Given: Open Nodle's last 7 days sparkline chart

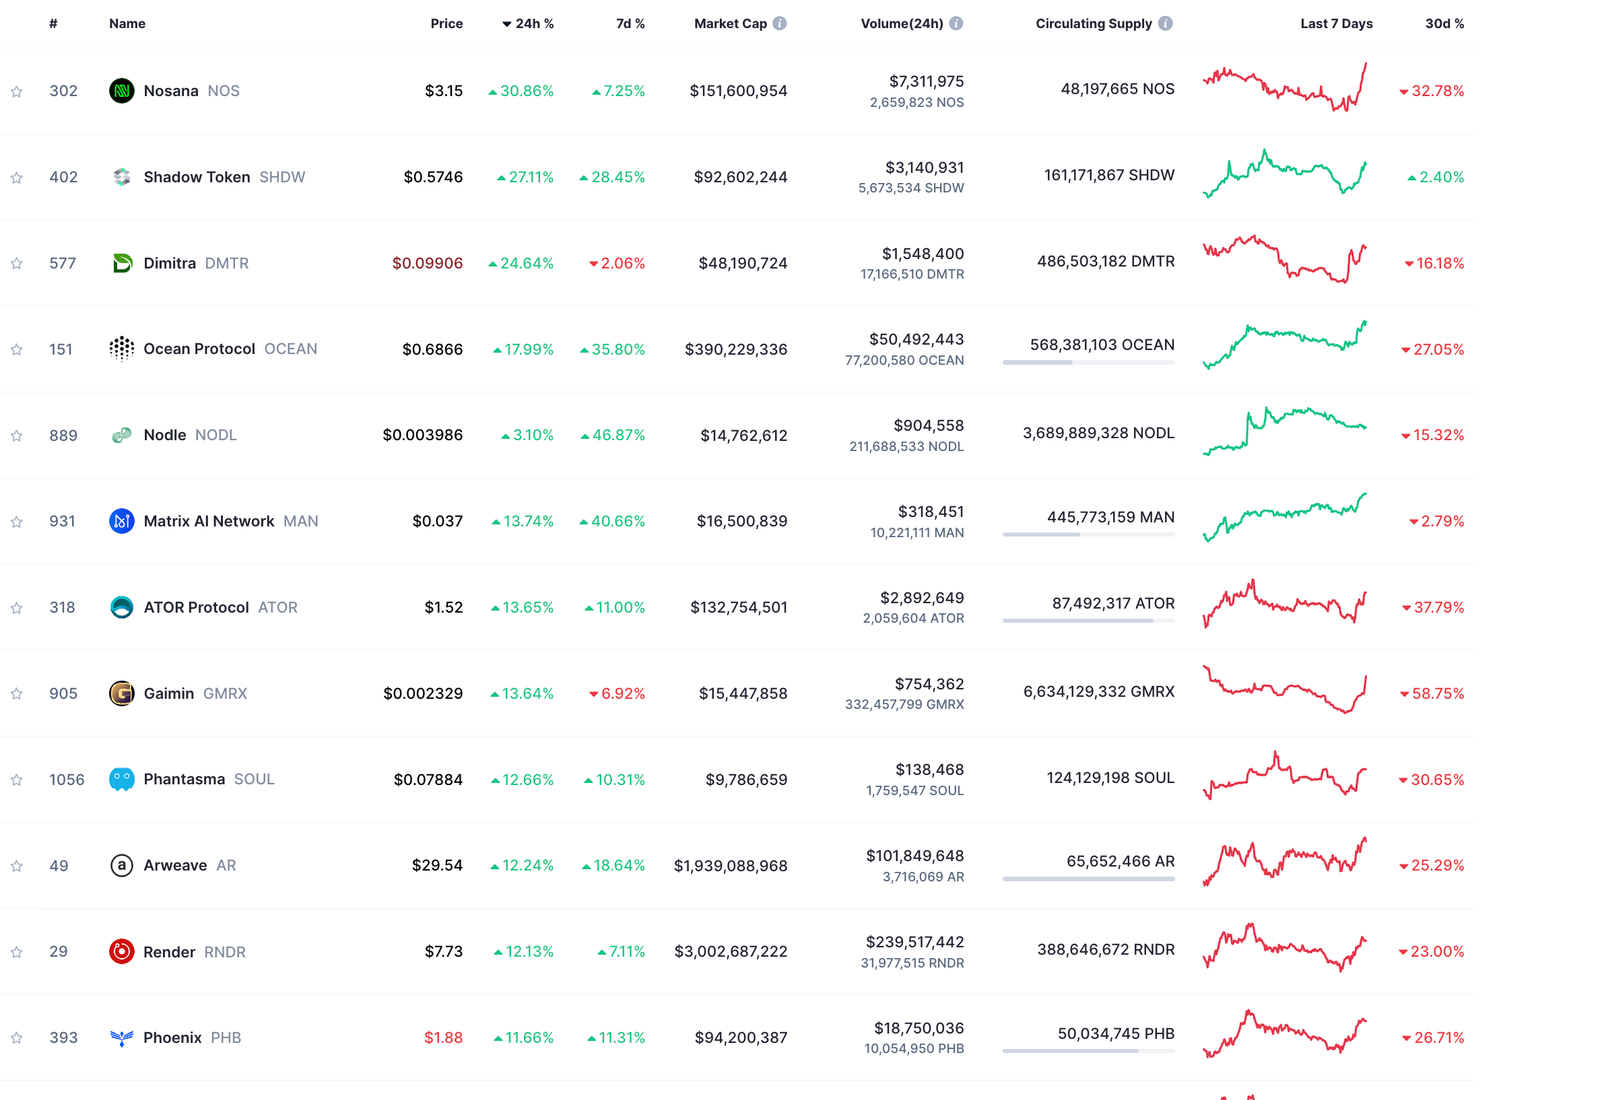Looking at the screenshot, I should click(1285, 431).
